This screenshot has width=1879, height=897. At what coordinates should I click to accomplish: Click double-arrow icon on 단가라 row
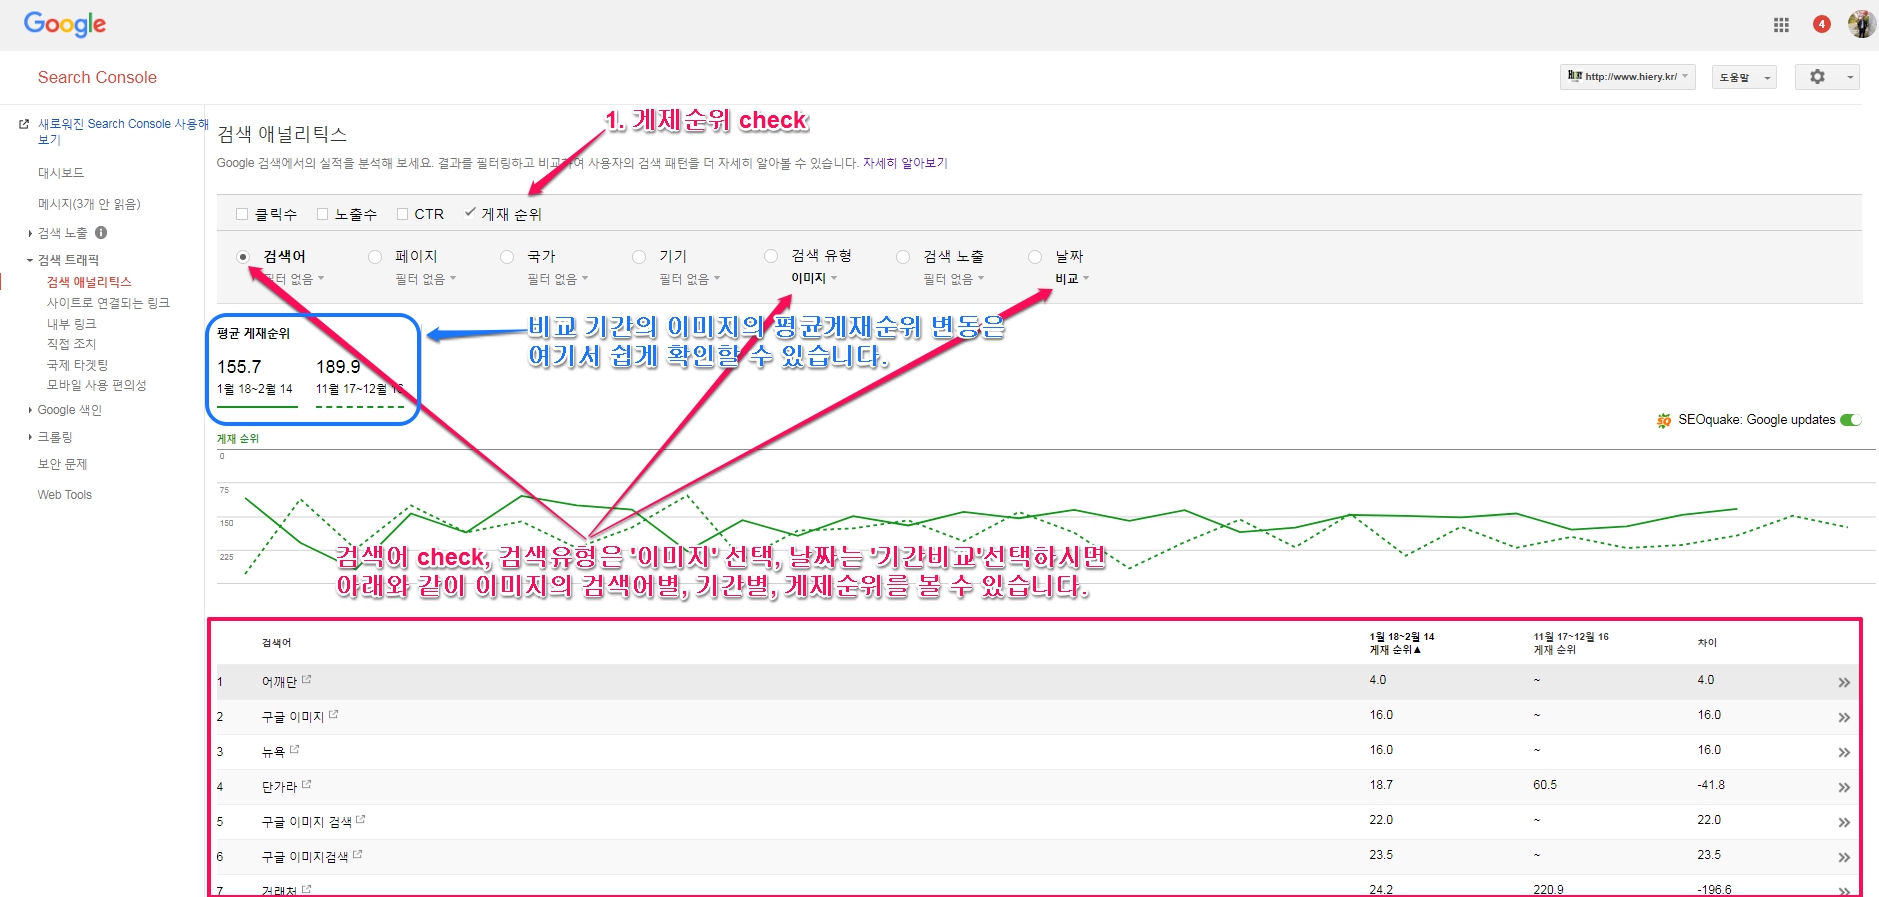pos(1843,788)
